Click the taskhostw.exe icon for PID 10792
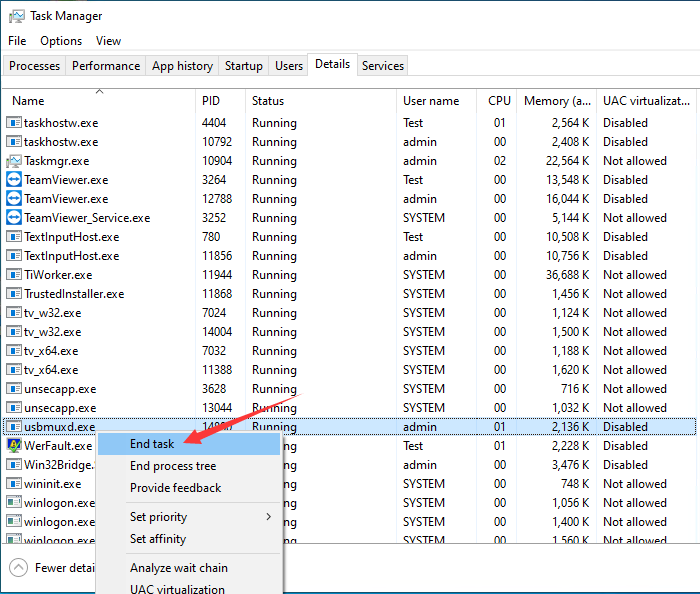 point(14,141)
